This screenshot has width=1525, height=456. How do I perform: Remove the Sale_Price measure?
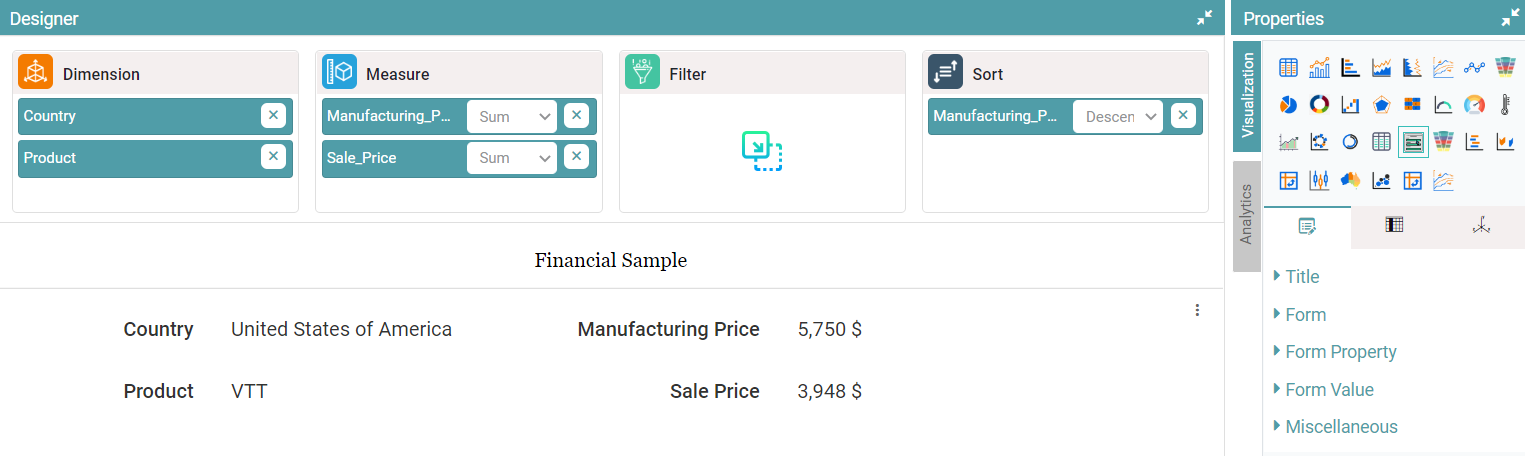(576, 157)
